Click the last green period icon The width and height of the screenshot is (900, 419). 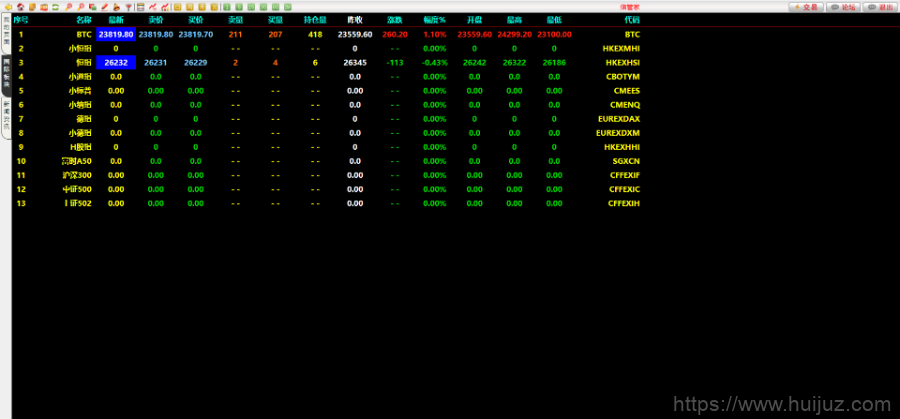click(288, 7)
